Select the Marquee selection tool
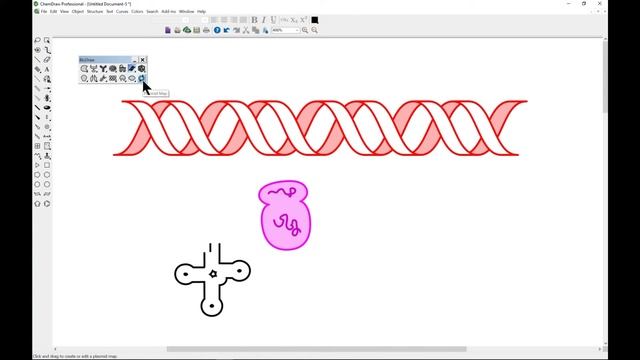Screen dimensions: 640x360 tap(47, 40)
